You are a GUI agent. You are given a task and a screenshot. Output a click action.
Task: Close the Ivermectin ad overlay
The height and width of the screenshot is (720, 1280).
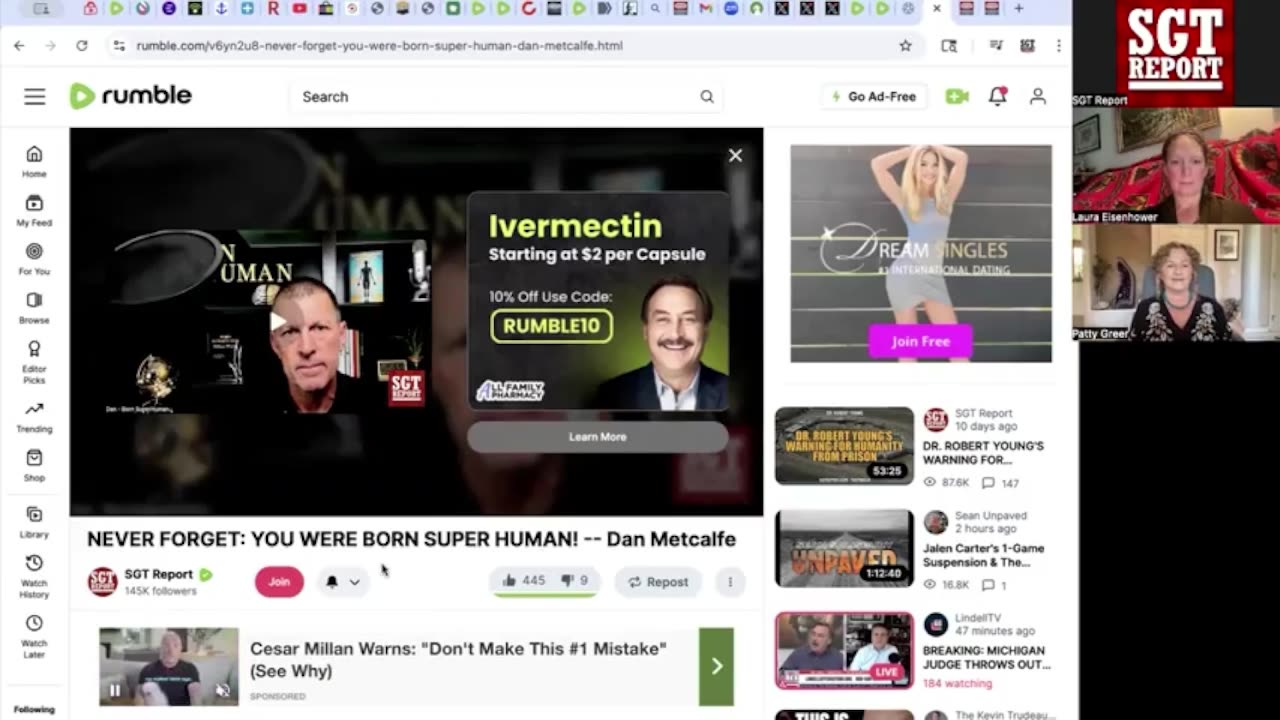(x=735, y=155)
